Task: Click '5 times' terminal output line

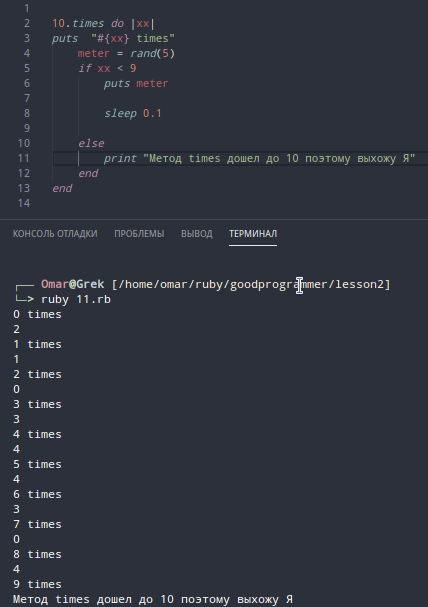Action: pyautogui.click(x=37, y=465)
